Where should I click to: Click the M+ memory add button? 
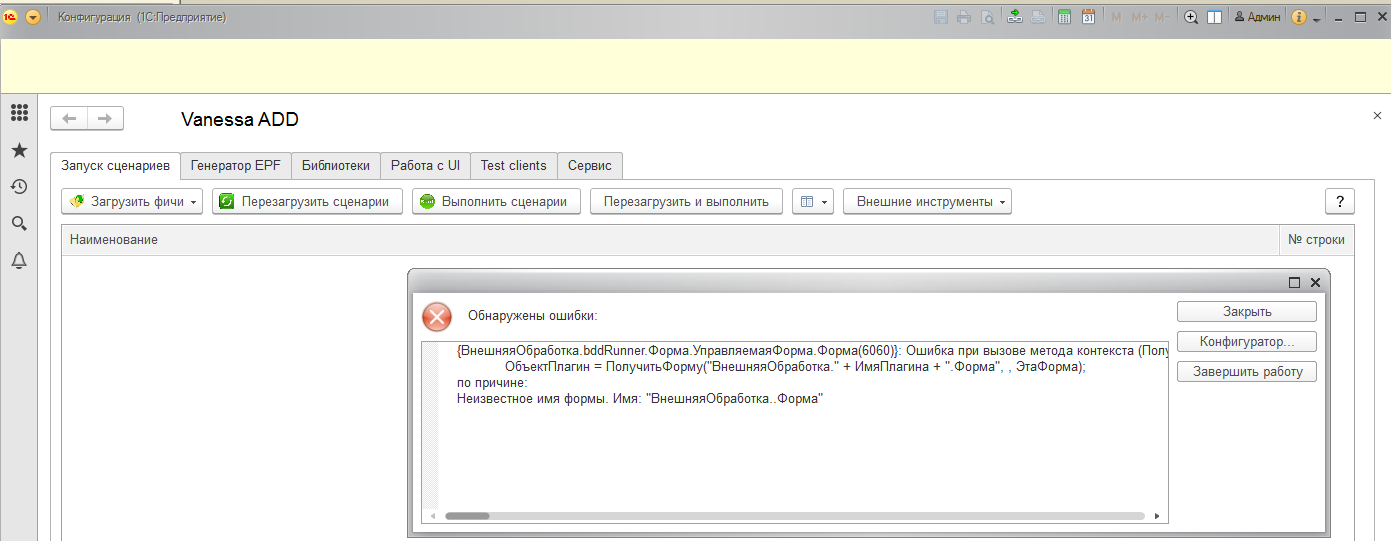pyautogui.click(x=1139, y=17)
